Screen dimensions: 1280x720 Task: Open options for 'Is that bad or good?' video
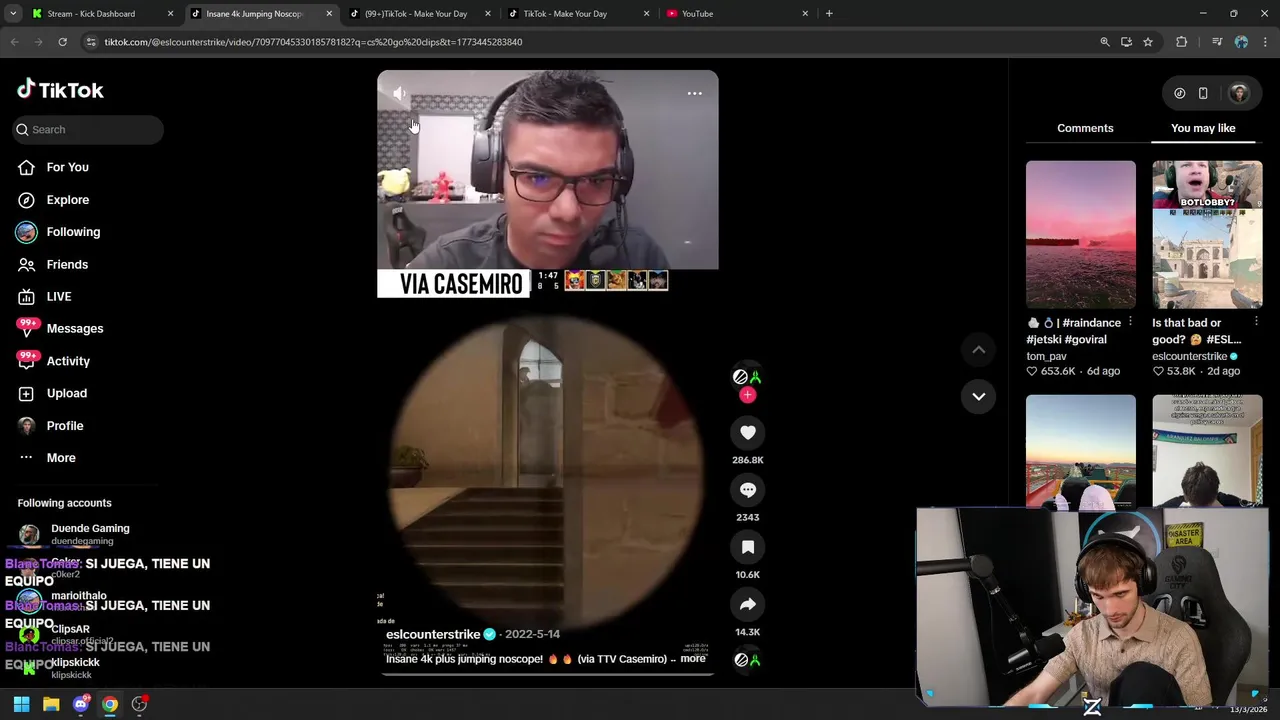pos(1256,322)
